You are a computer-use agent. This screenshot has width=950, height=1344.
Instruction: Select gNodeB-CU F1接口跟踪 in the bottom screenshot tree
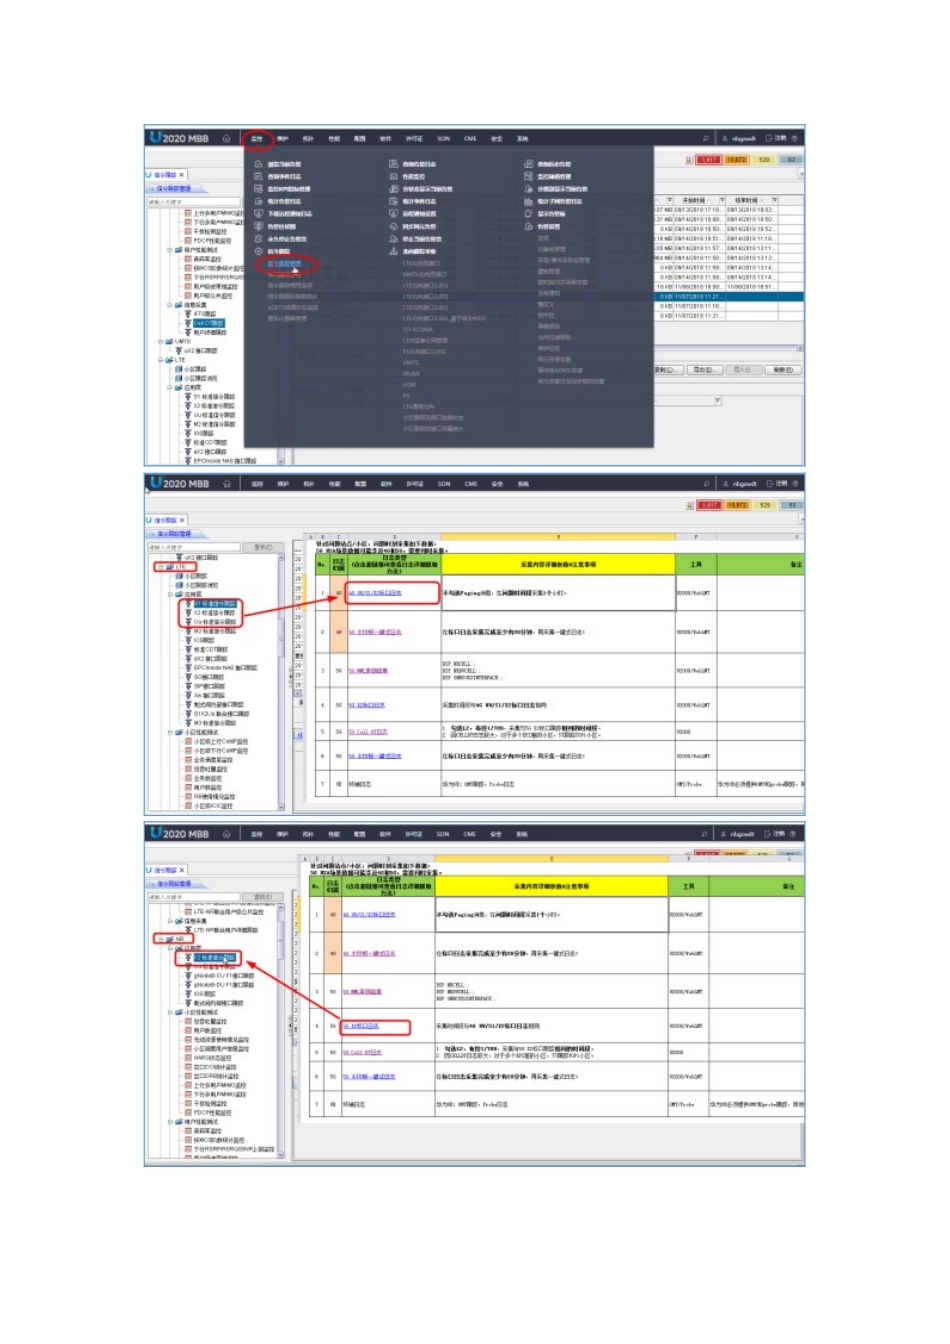point(223,976)
